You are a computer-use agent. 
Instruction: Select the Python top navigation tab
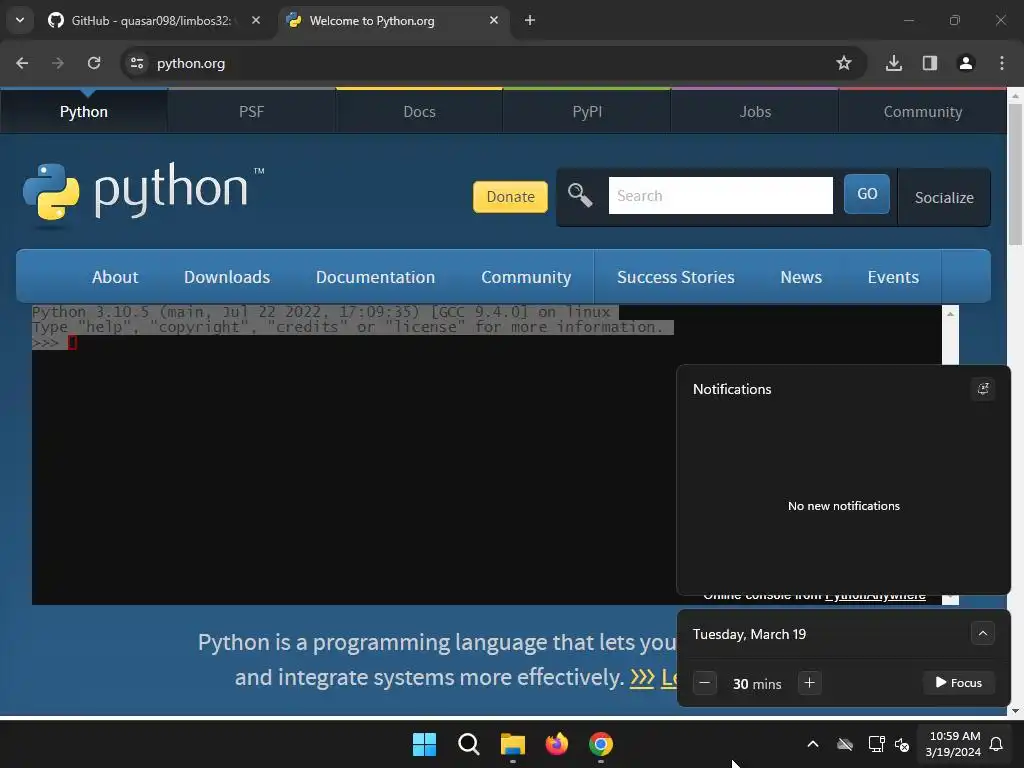[x=84, y=112]
